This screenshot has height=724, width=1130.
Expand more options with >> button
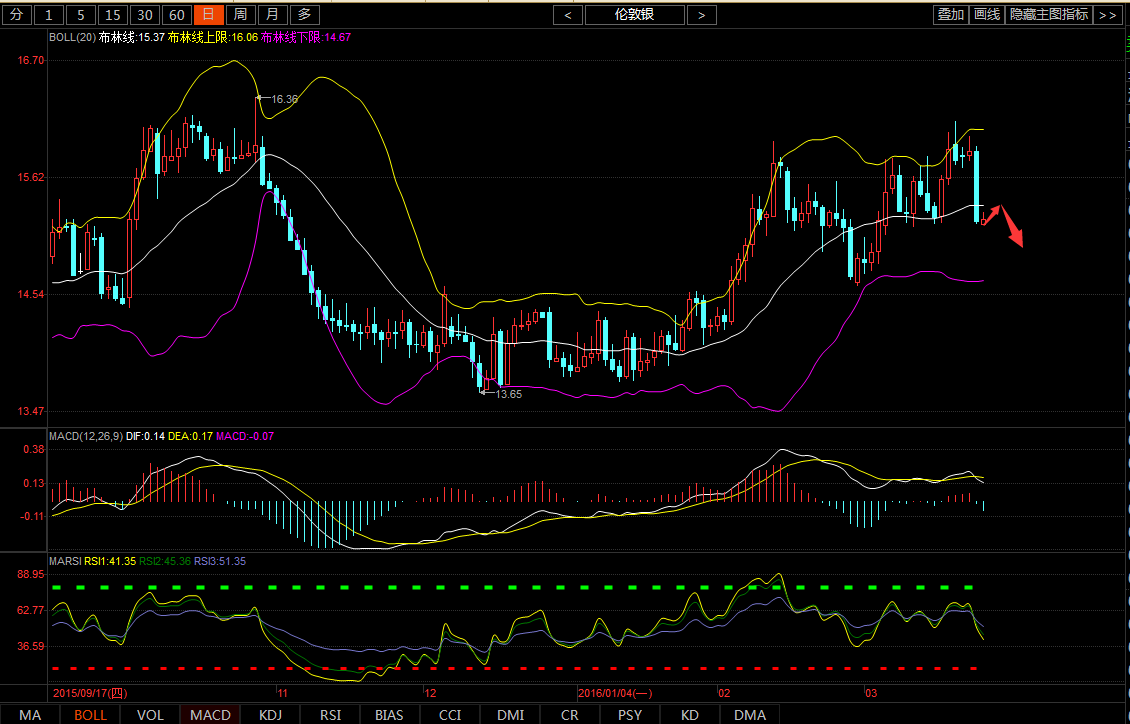pos(1107,15)
